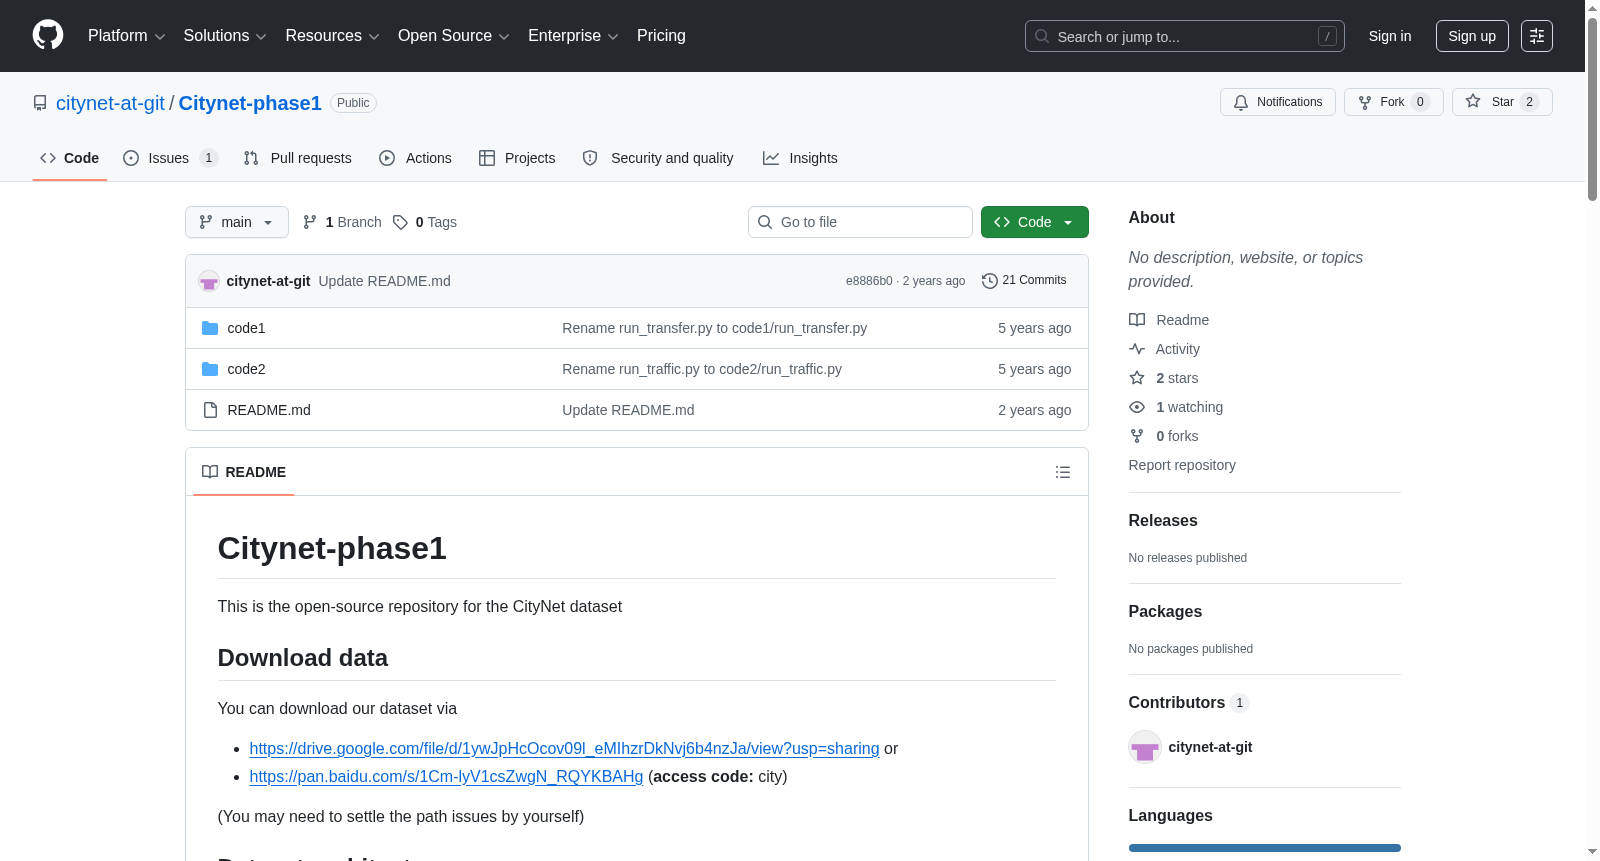The width and height of the screenshot is (1600, 861).
Task: Open the README.md file
Action: (269, 410)
